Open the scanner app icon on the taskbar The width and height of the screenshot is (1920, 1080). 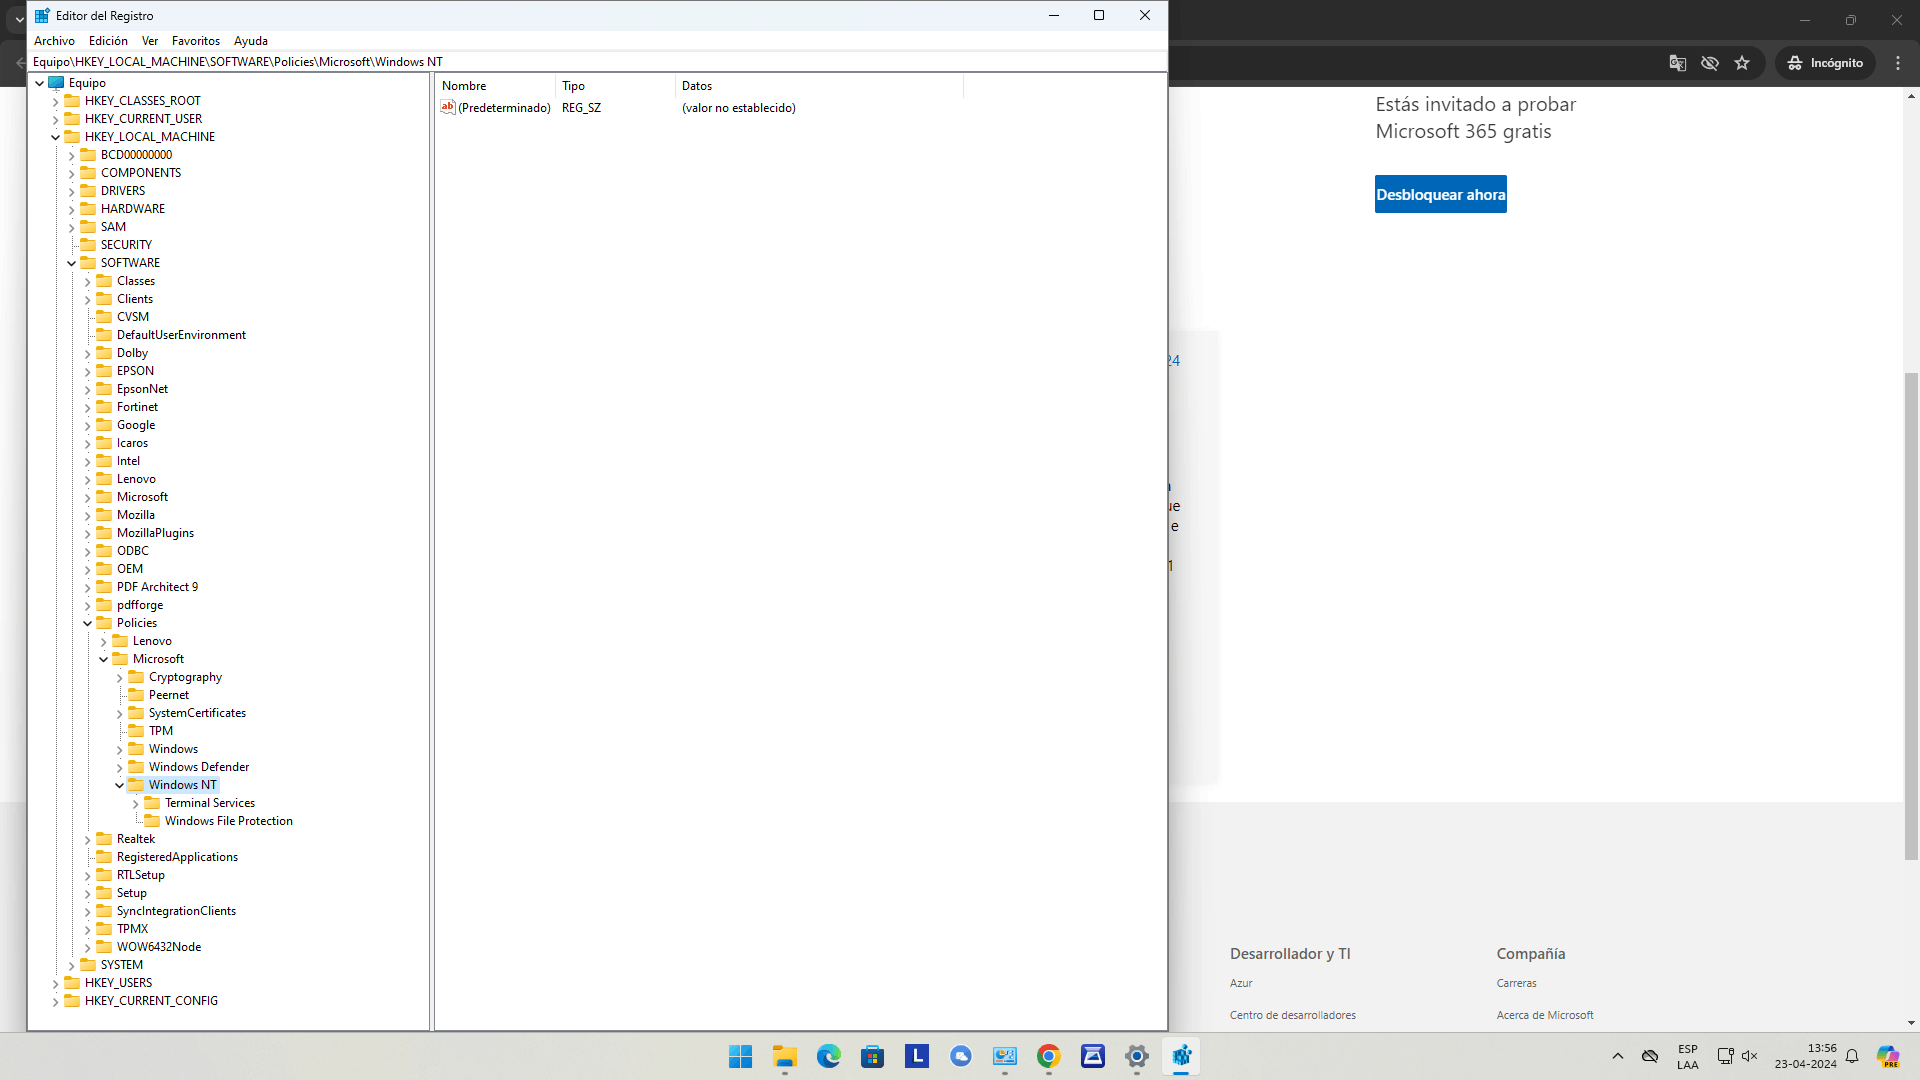(1092, 1056)
